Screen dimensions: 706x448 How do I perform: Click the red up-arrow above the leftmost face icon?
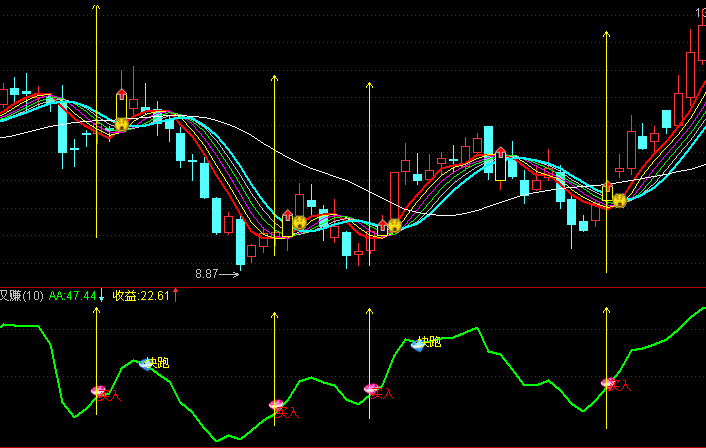122,94
